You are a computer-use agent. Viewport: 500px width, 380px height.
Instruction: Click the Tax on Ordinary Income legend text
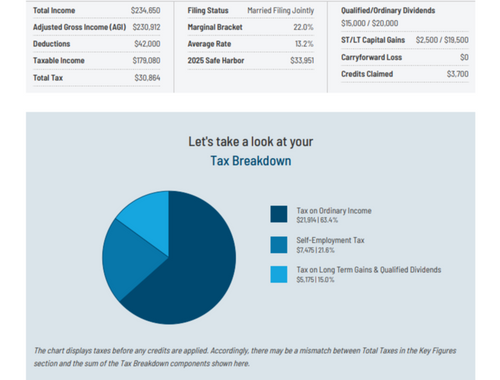334,211
